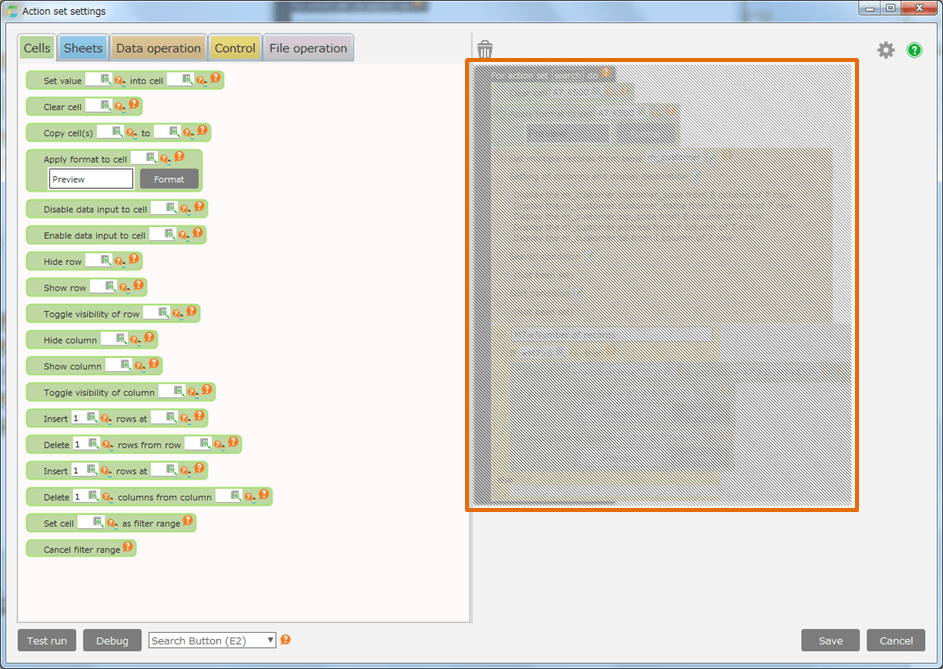The height and width of the screenshot is (669, 943).
Task: Click the help bubble on the Apply format to cell block
Action: pos(179,156)
